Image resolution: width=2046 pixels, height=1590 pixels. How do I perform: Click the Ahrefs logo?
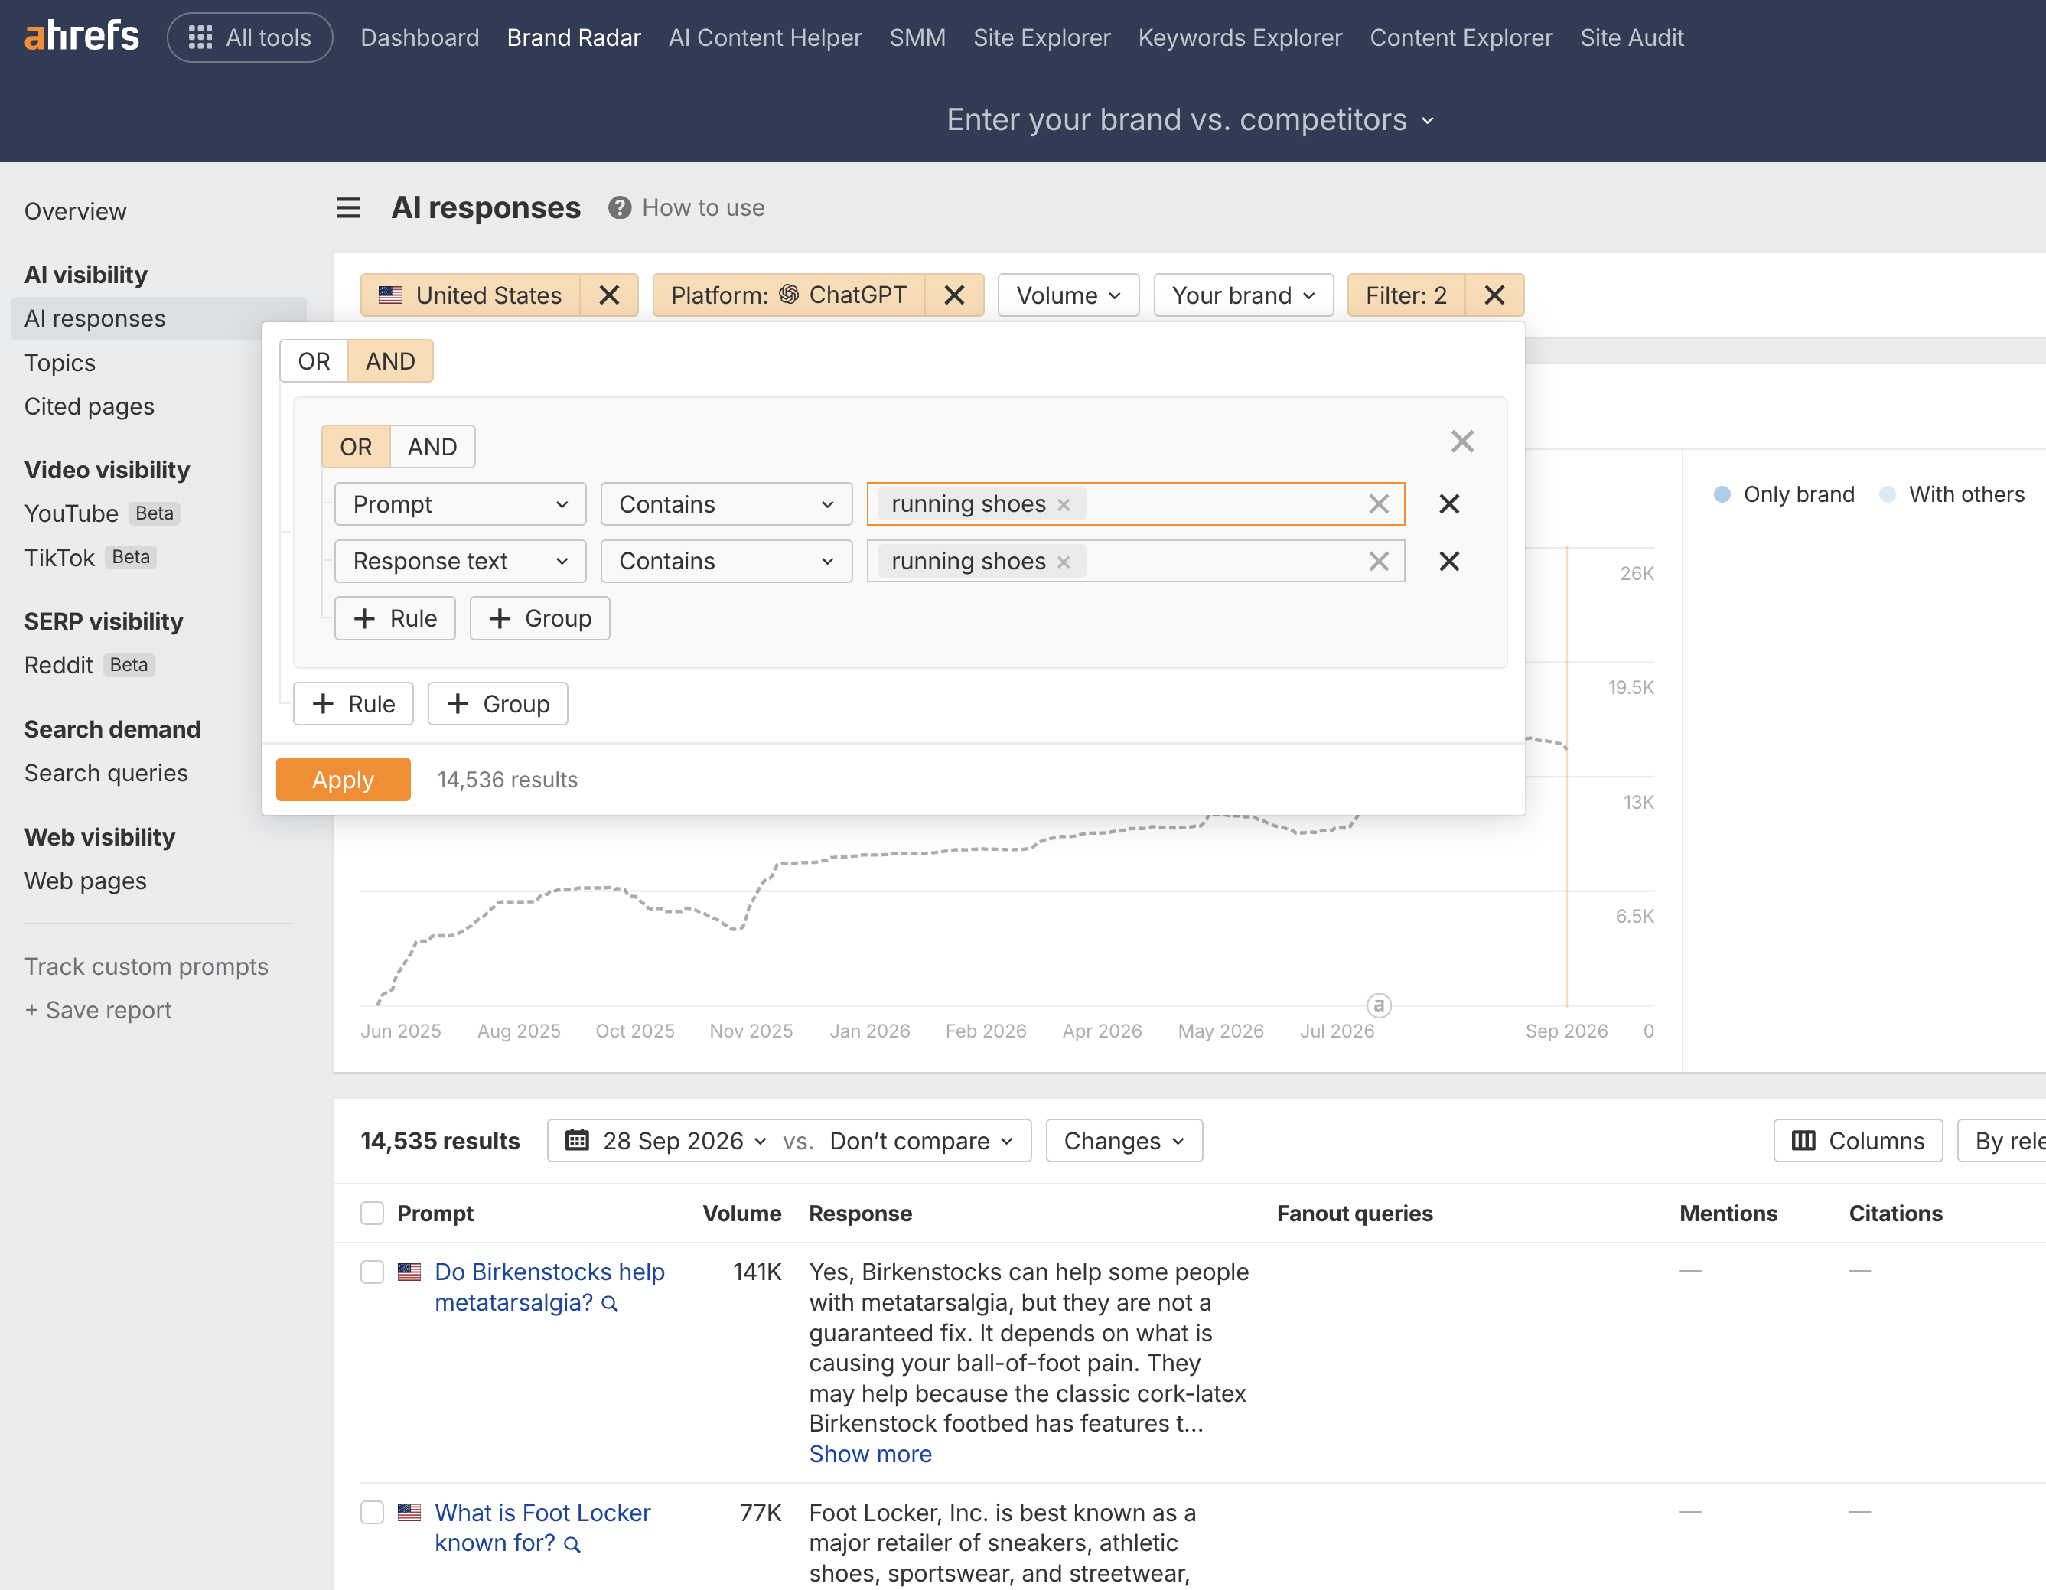[81, 37]
